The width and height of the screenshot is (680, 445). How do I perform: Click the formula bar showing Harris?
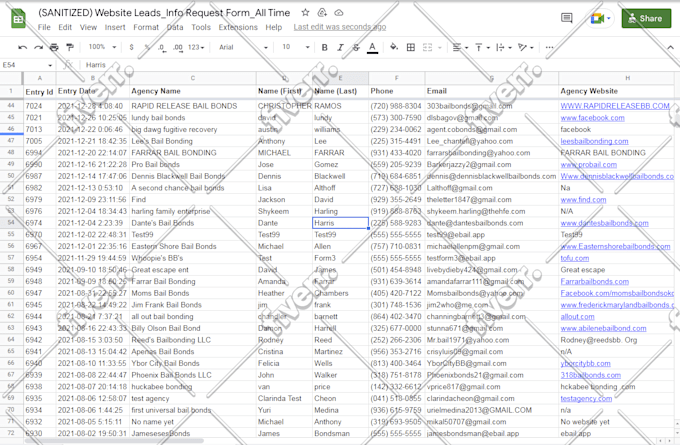pos(382,65)
